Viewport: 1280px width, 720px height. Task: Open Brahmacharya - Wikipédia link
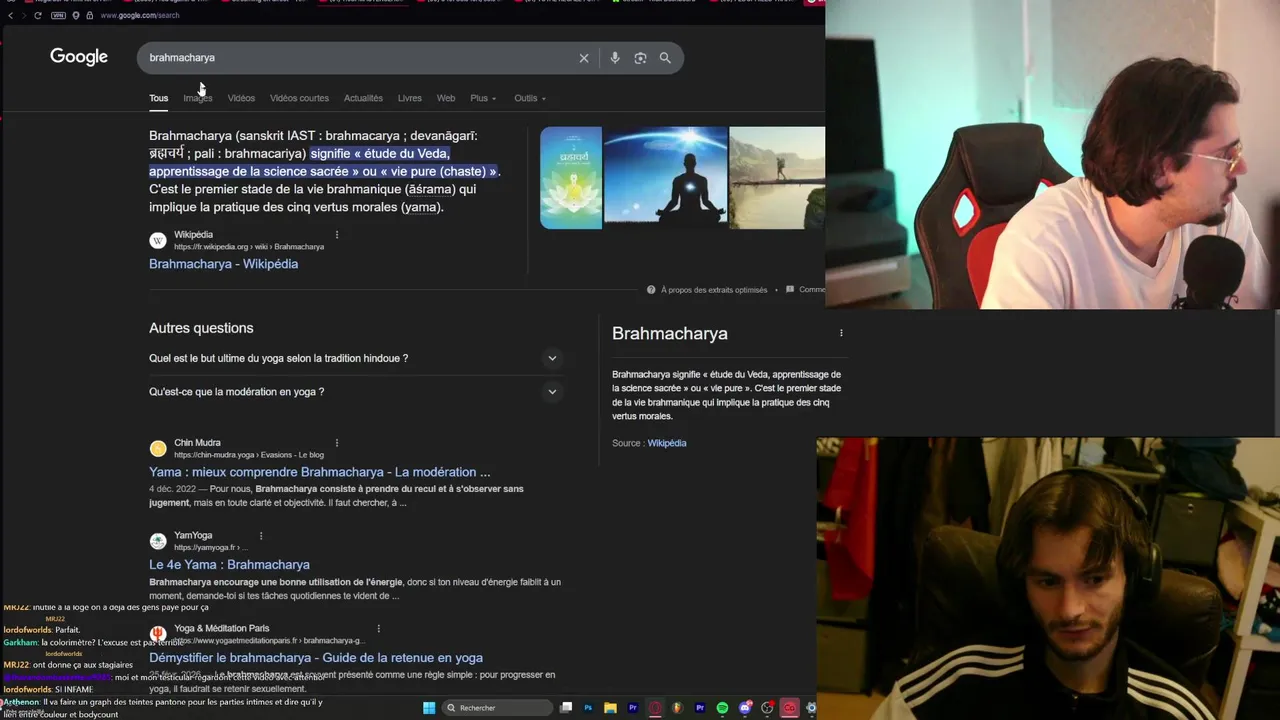coord(223,264)
